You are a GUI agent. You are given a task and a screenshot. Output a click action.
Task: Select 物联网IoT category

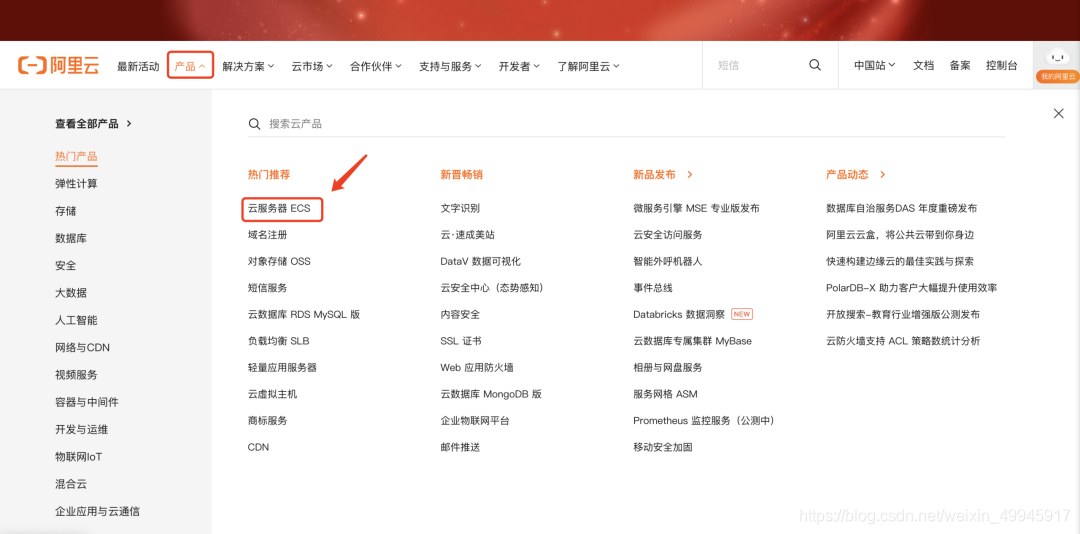[x=79, y=457]
